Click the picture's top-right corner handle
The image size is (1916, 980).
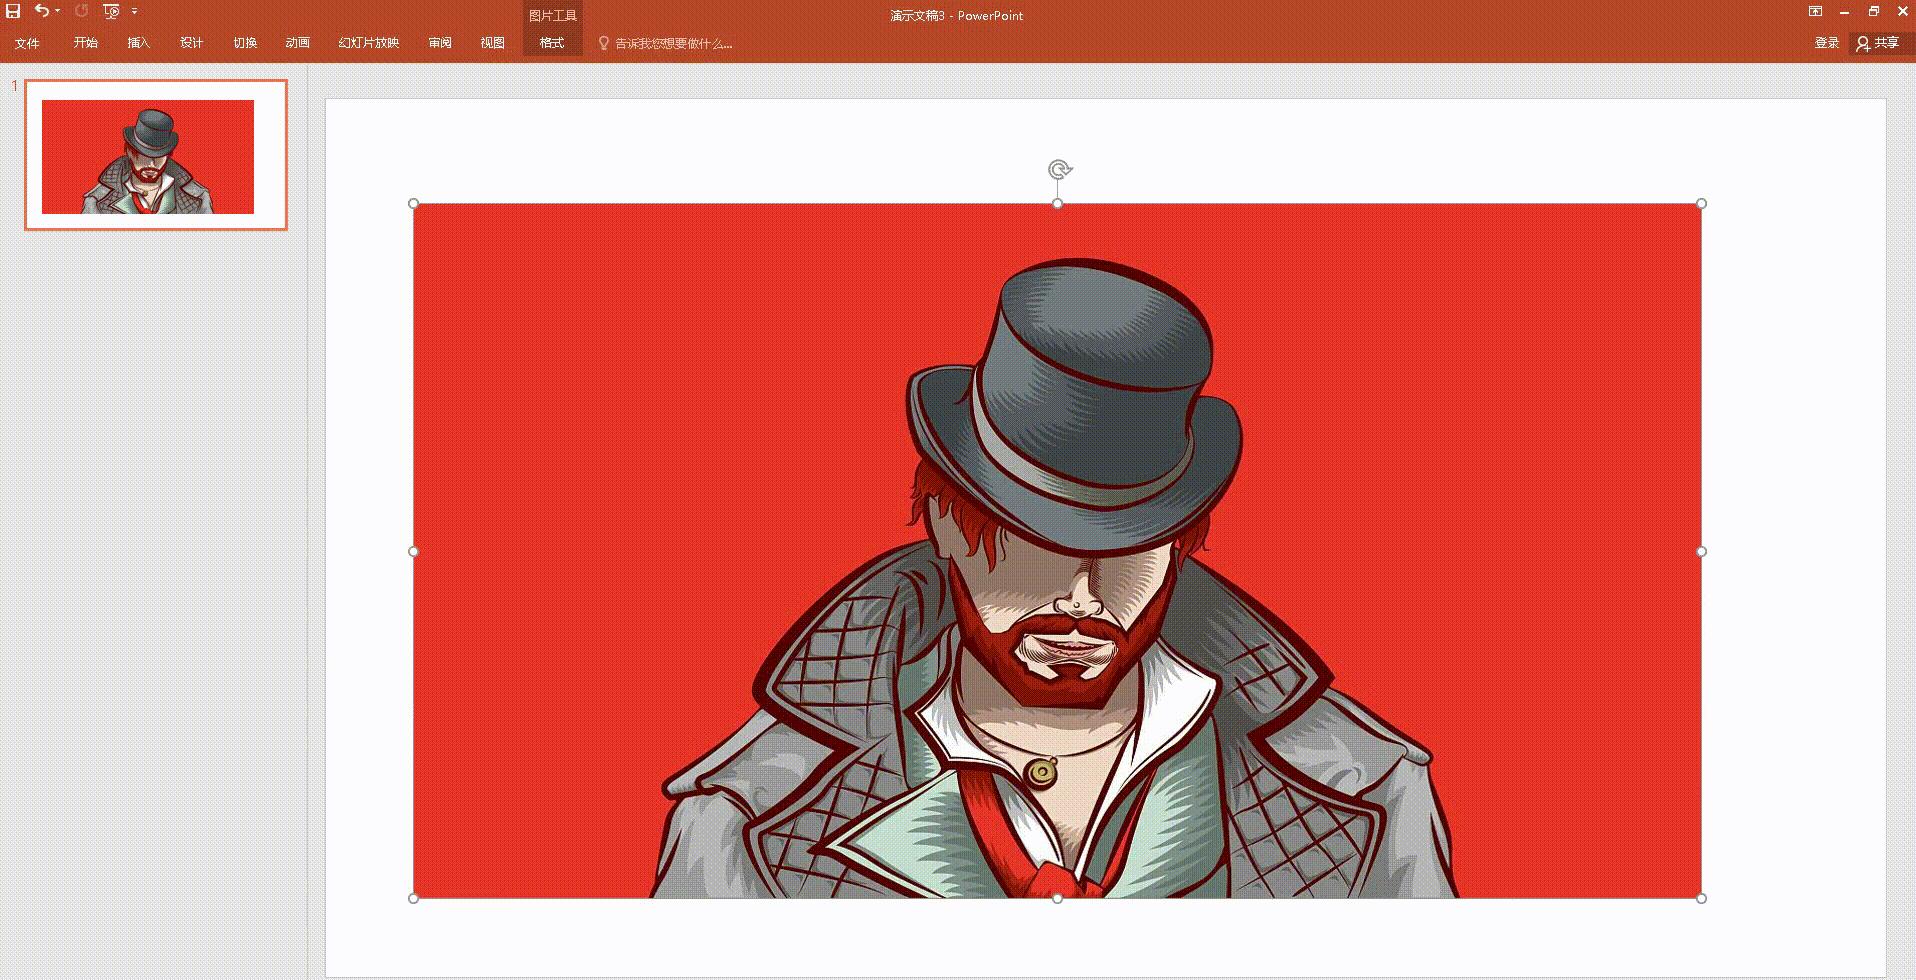click(1702, 204)
